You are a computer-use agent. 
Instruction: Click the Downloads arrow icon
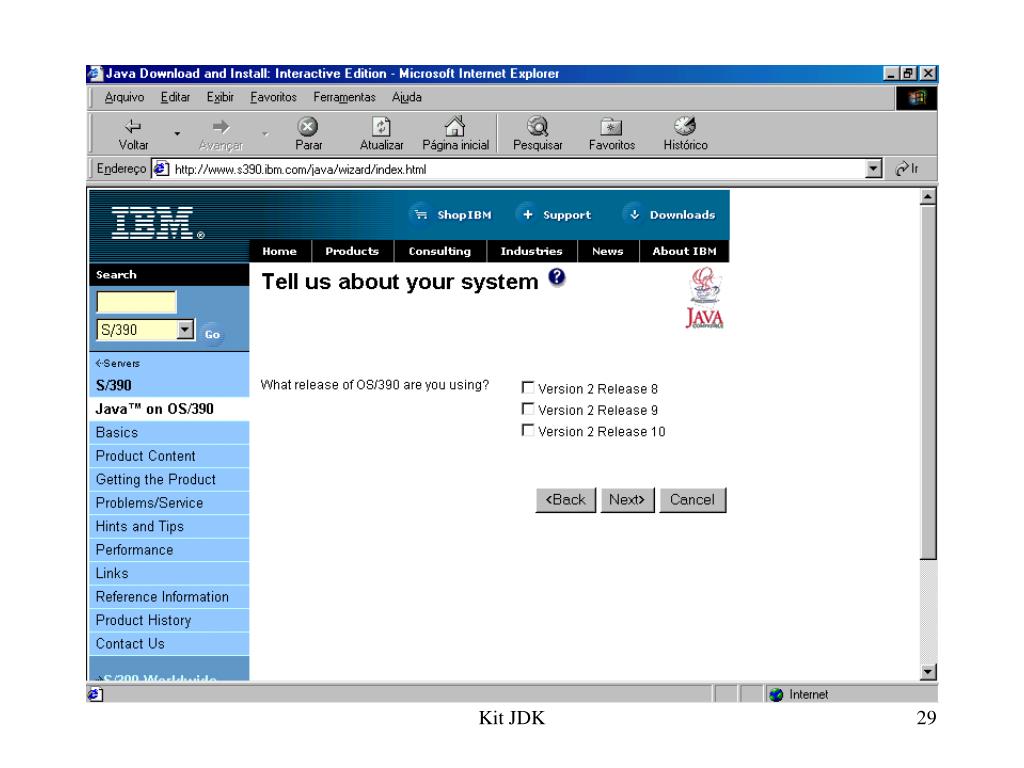634,214
